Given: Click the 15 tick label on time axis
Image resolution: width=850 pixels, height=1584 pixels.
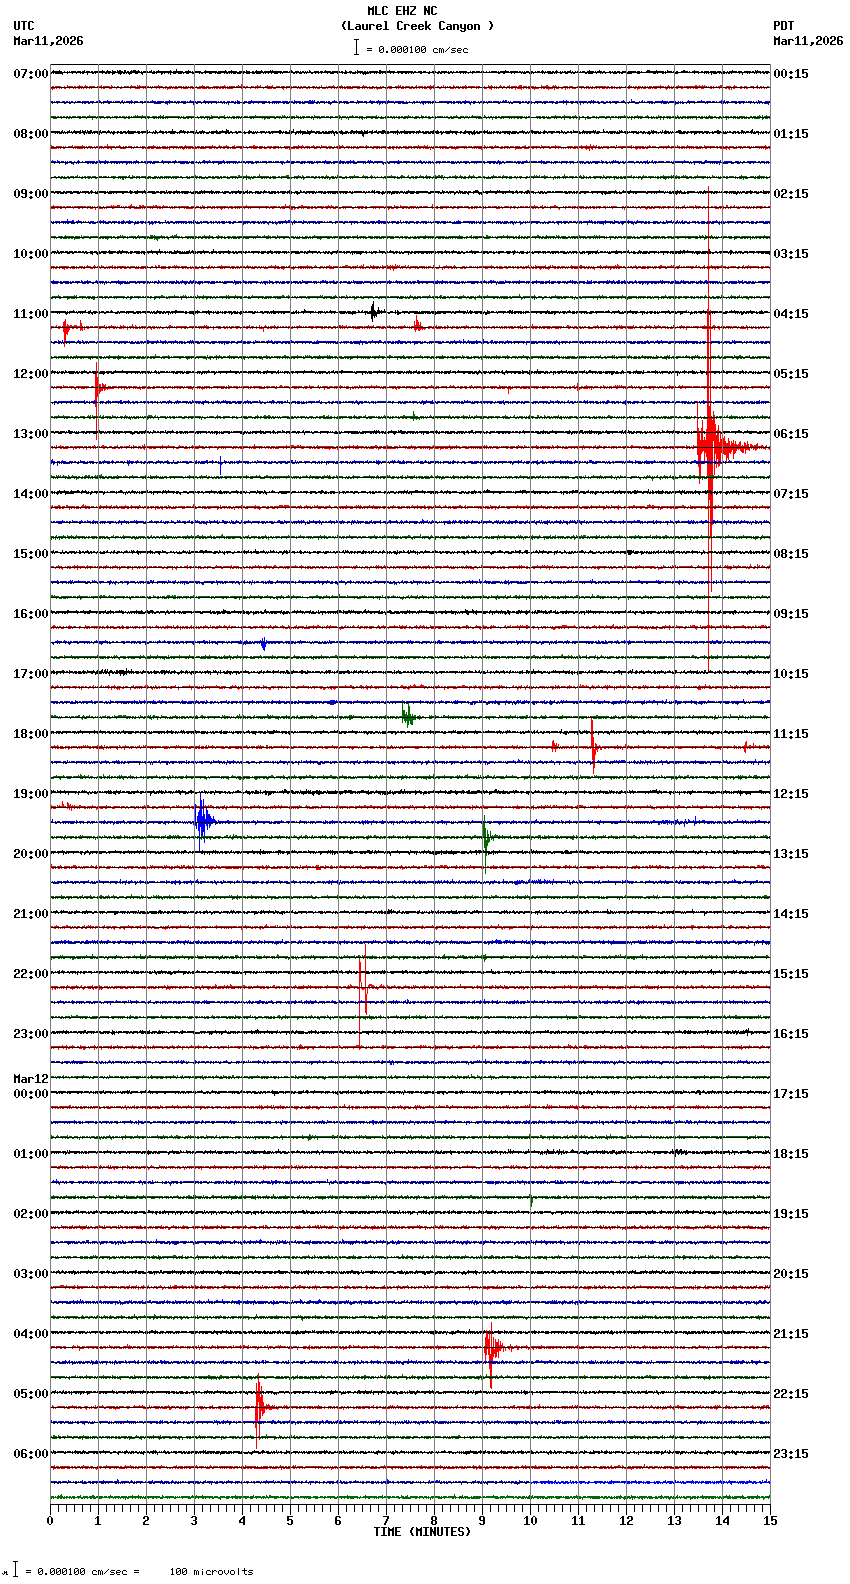Looking at the screenshot, I should pos(770,1521).
